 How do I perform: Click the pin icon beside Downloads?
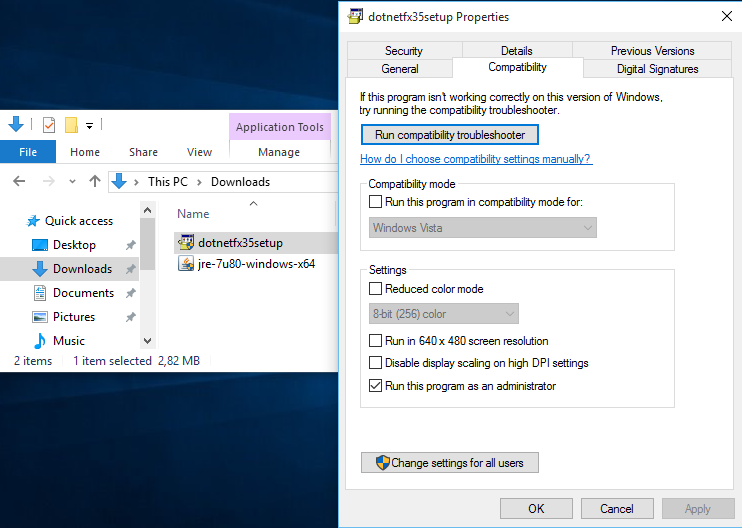pos(131,269)
